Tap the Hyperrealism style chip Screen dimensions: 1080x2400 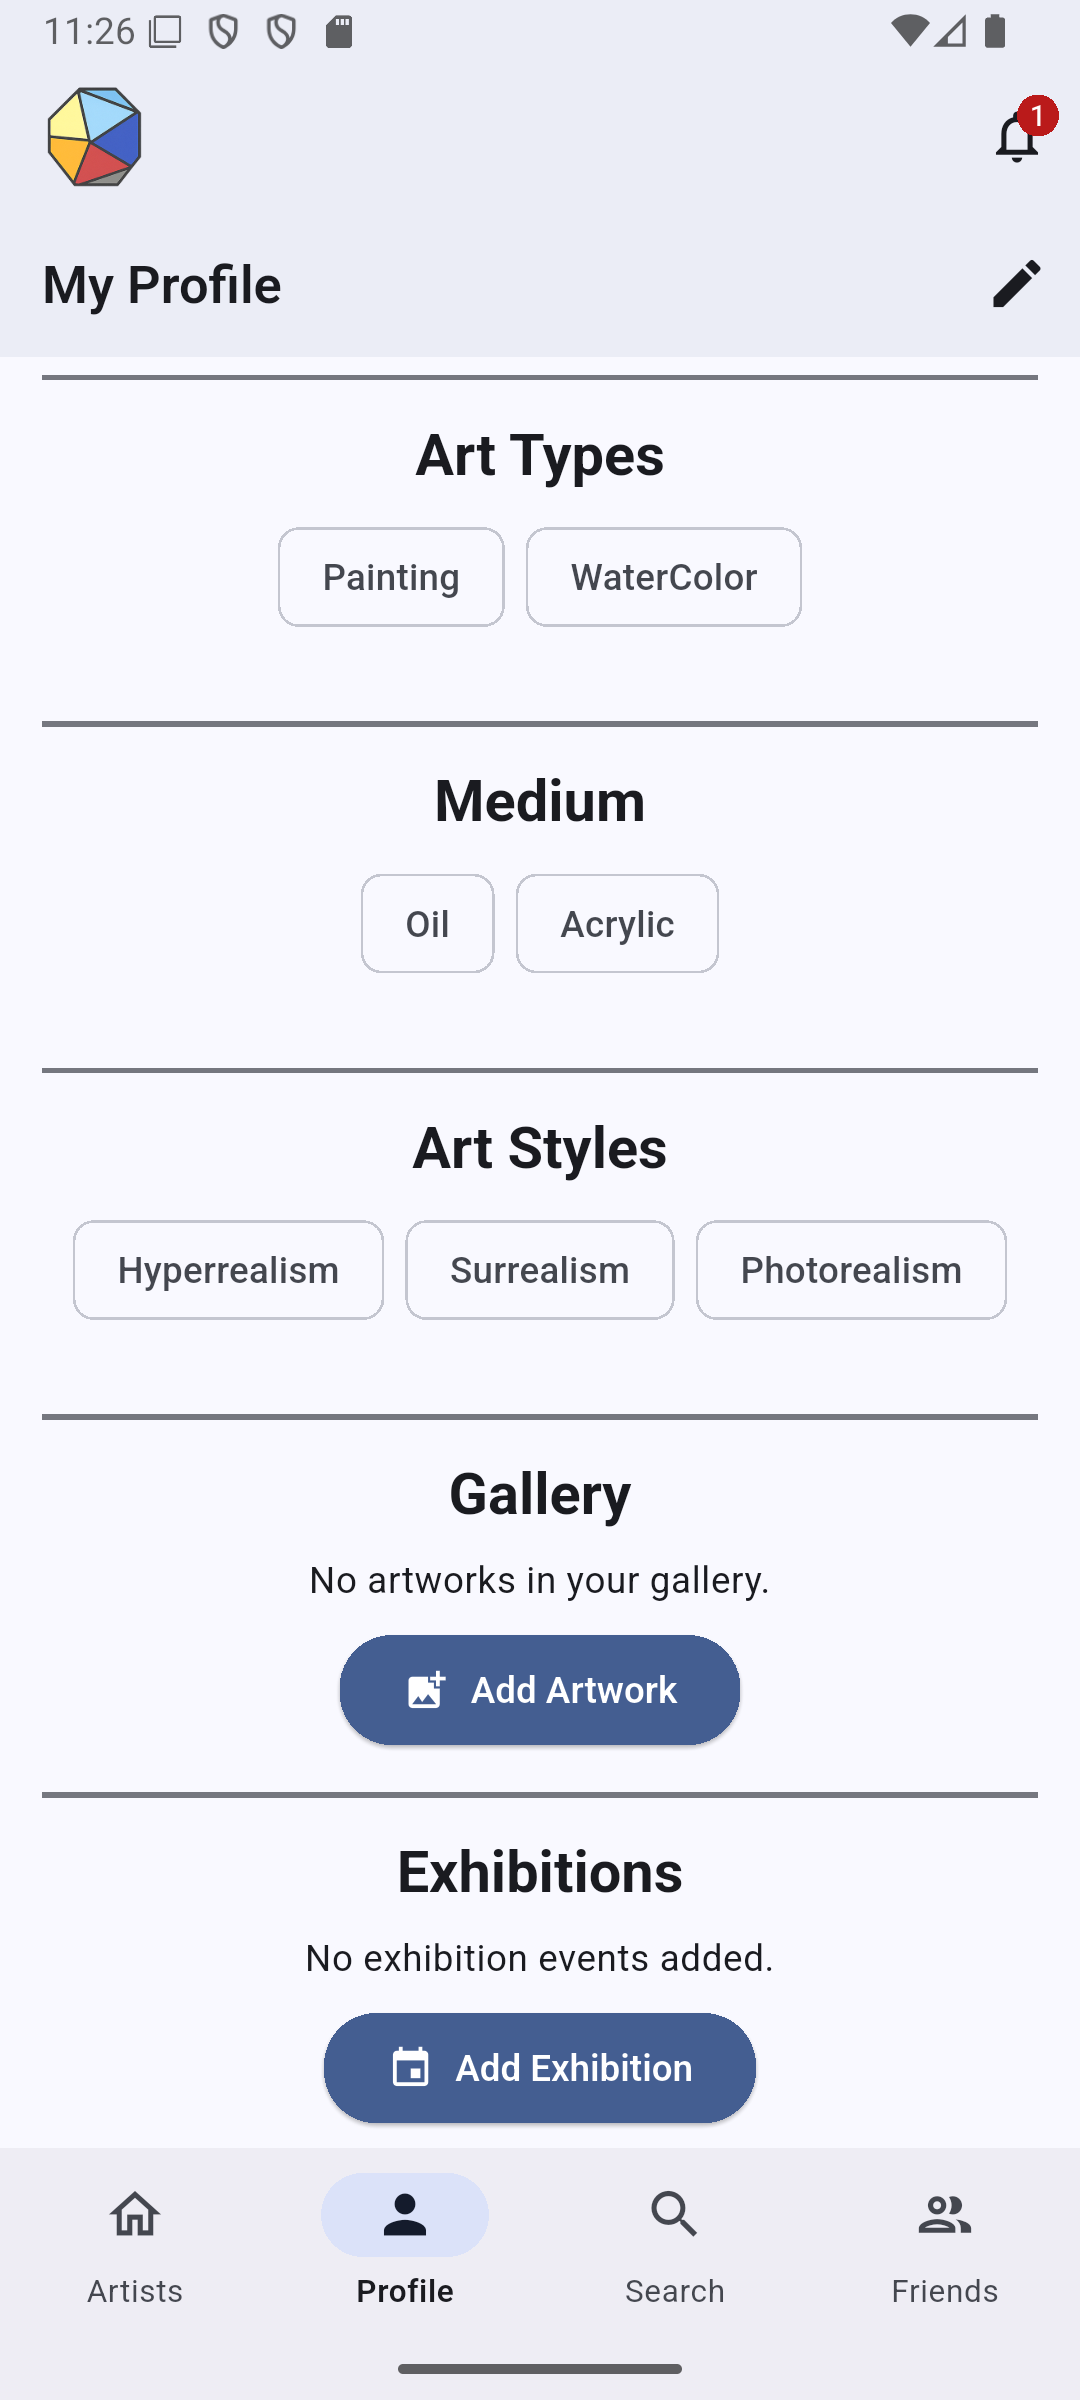[228, 1270]
